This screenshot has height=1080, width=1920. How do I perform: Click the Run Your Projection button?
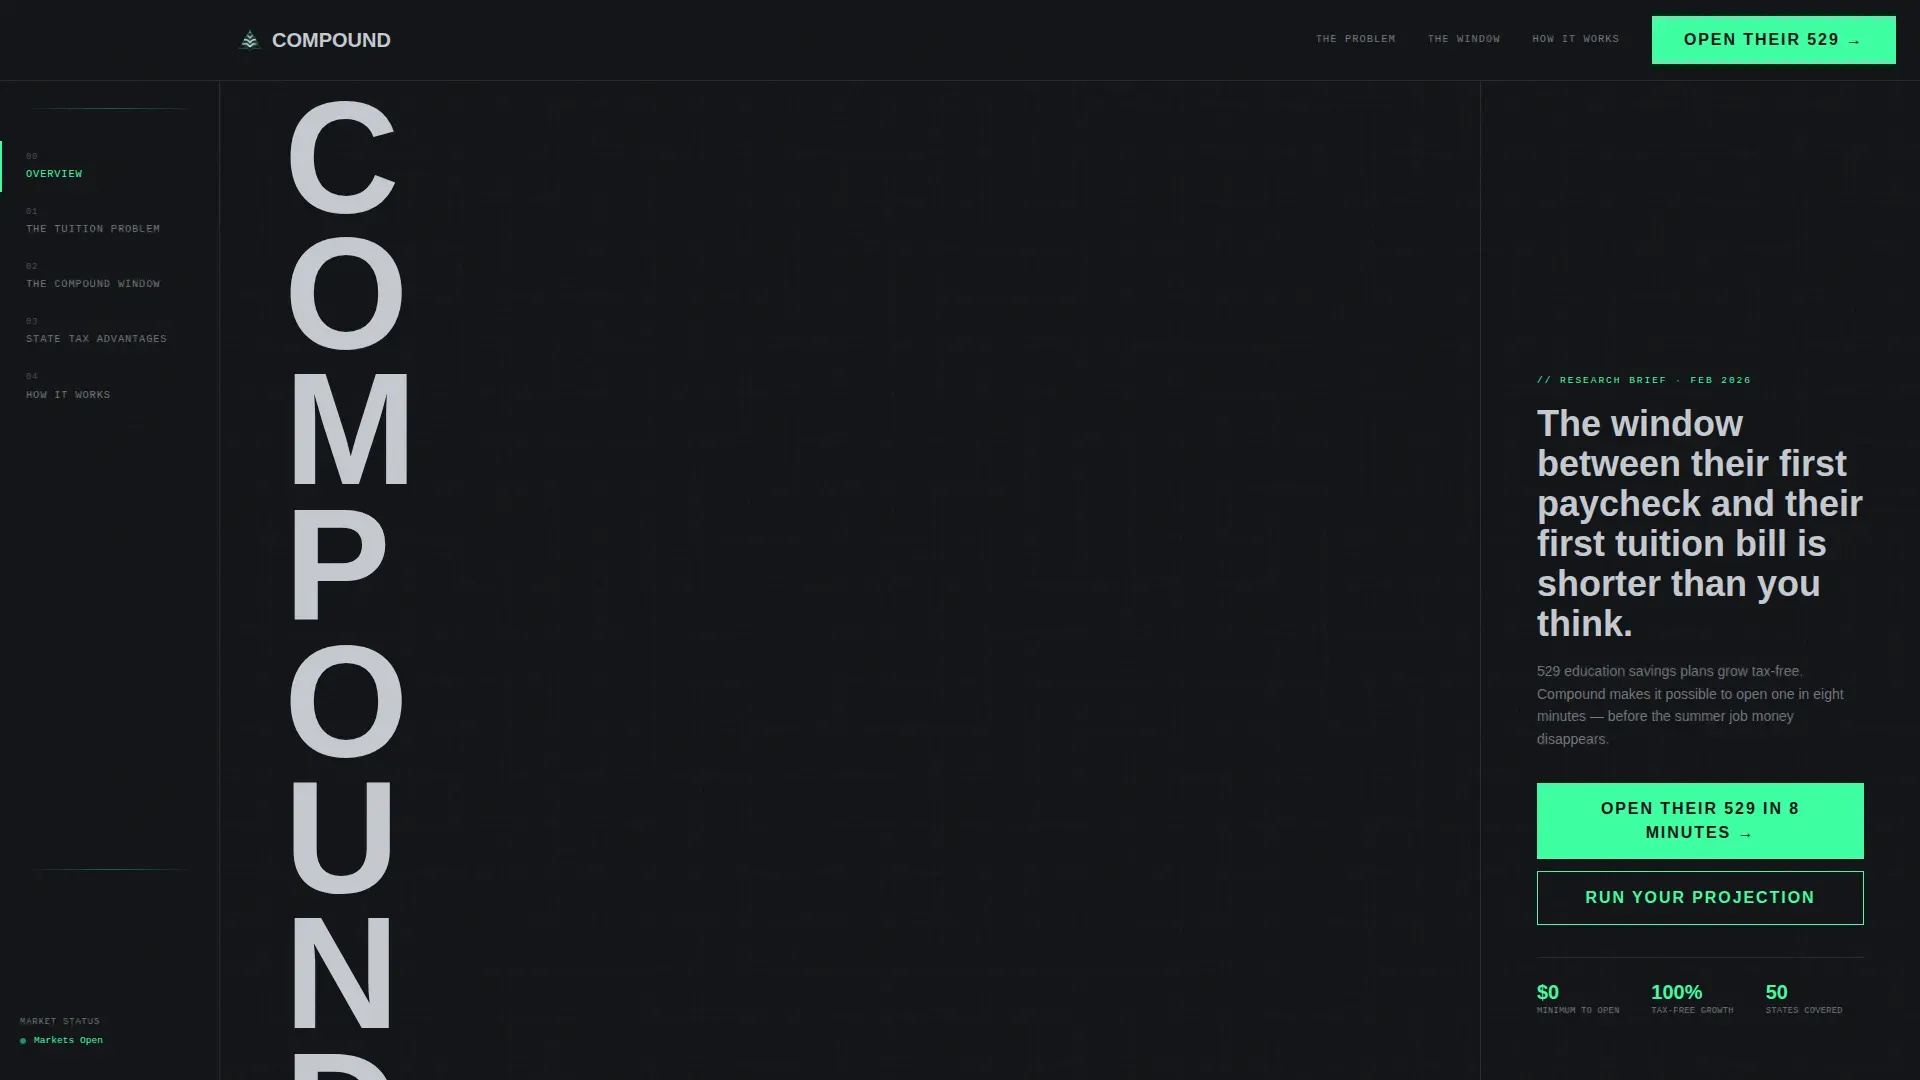(x=1700, y=898)
